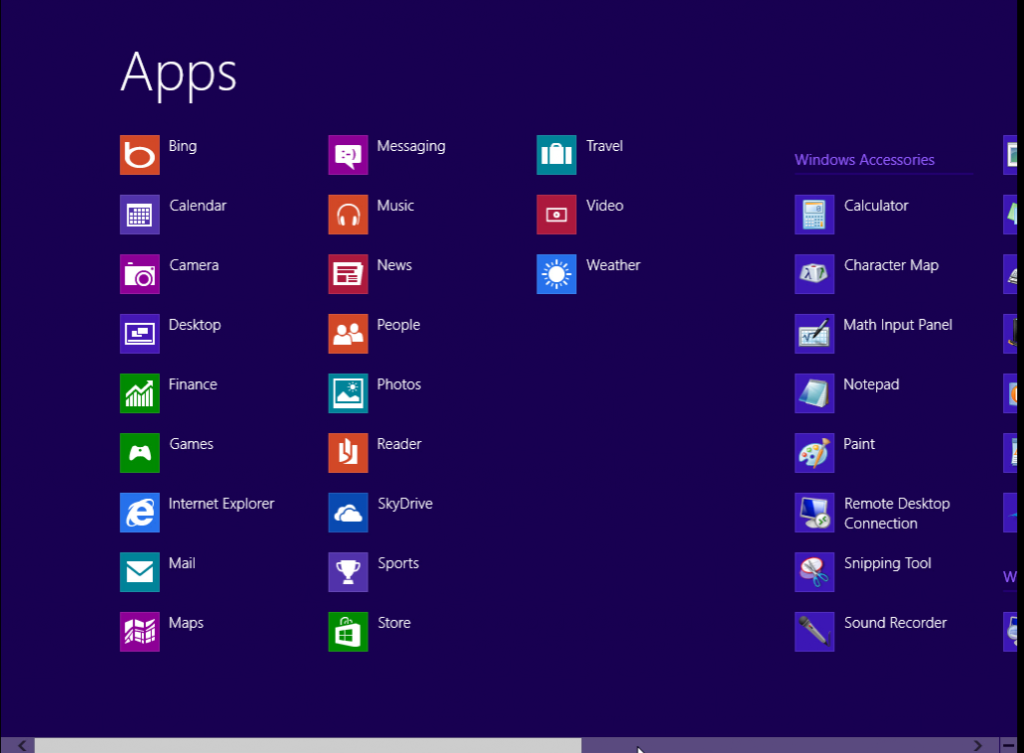1024x753 pixels.
Task: Open the Travel suitcase icon
Action: tap(556, 155)
